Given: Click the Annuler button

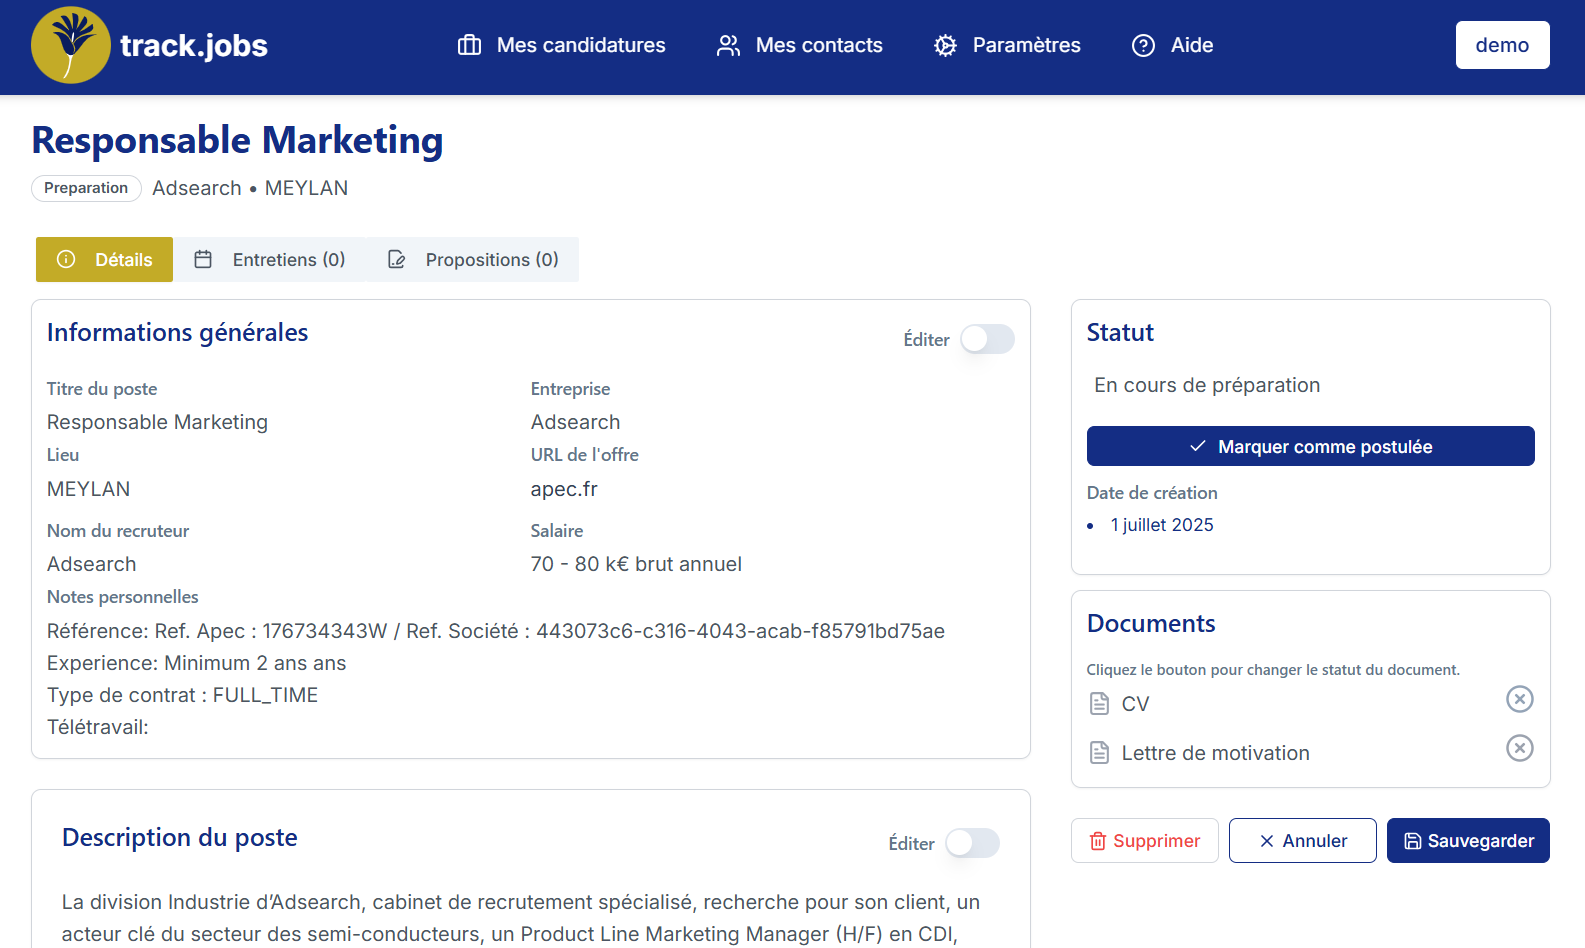Looking at the screenshot, I should pyautogui.click(x=1302, y=841).
